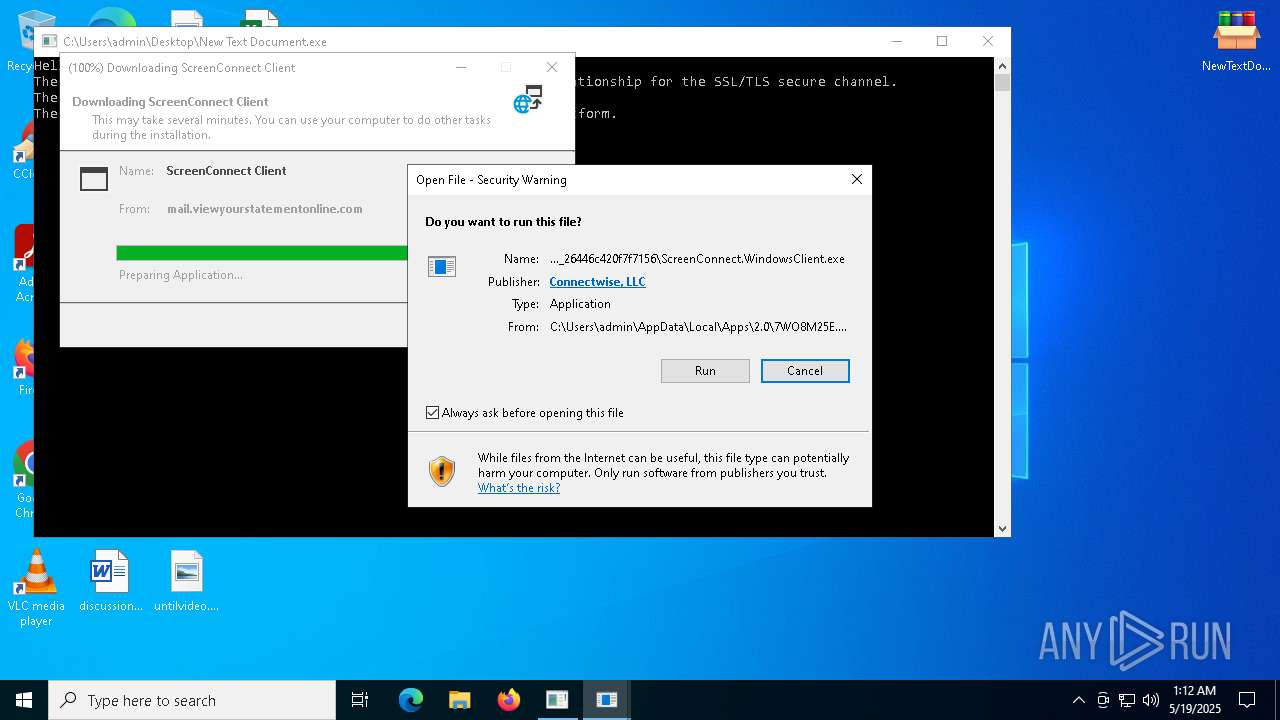This screenshot has width=1280, height=720.
Task: Click the console scrollbar down arrow
Action: coord(1002,529)
